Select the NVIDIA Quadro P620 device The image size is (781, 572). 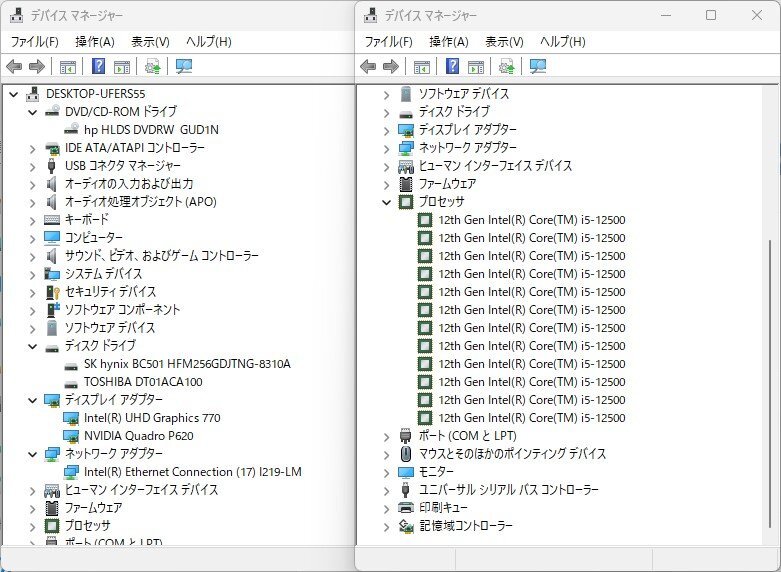click(138, 436)
